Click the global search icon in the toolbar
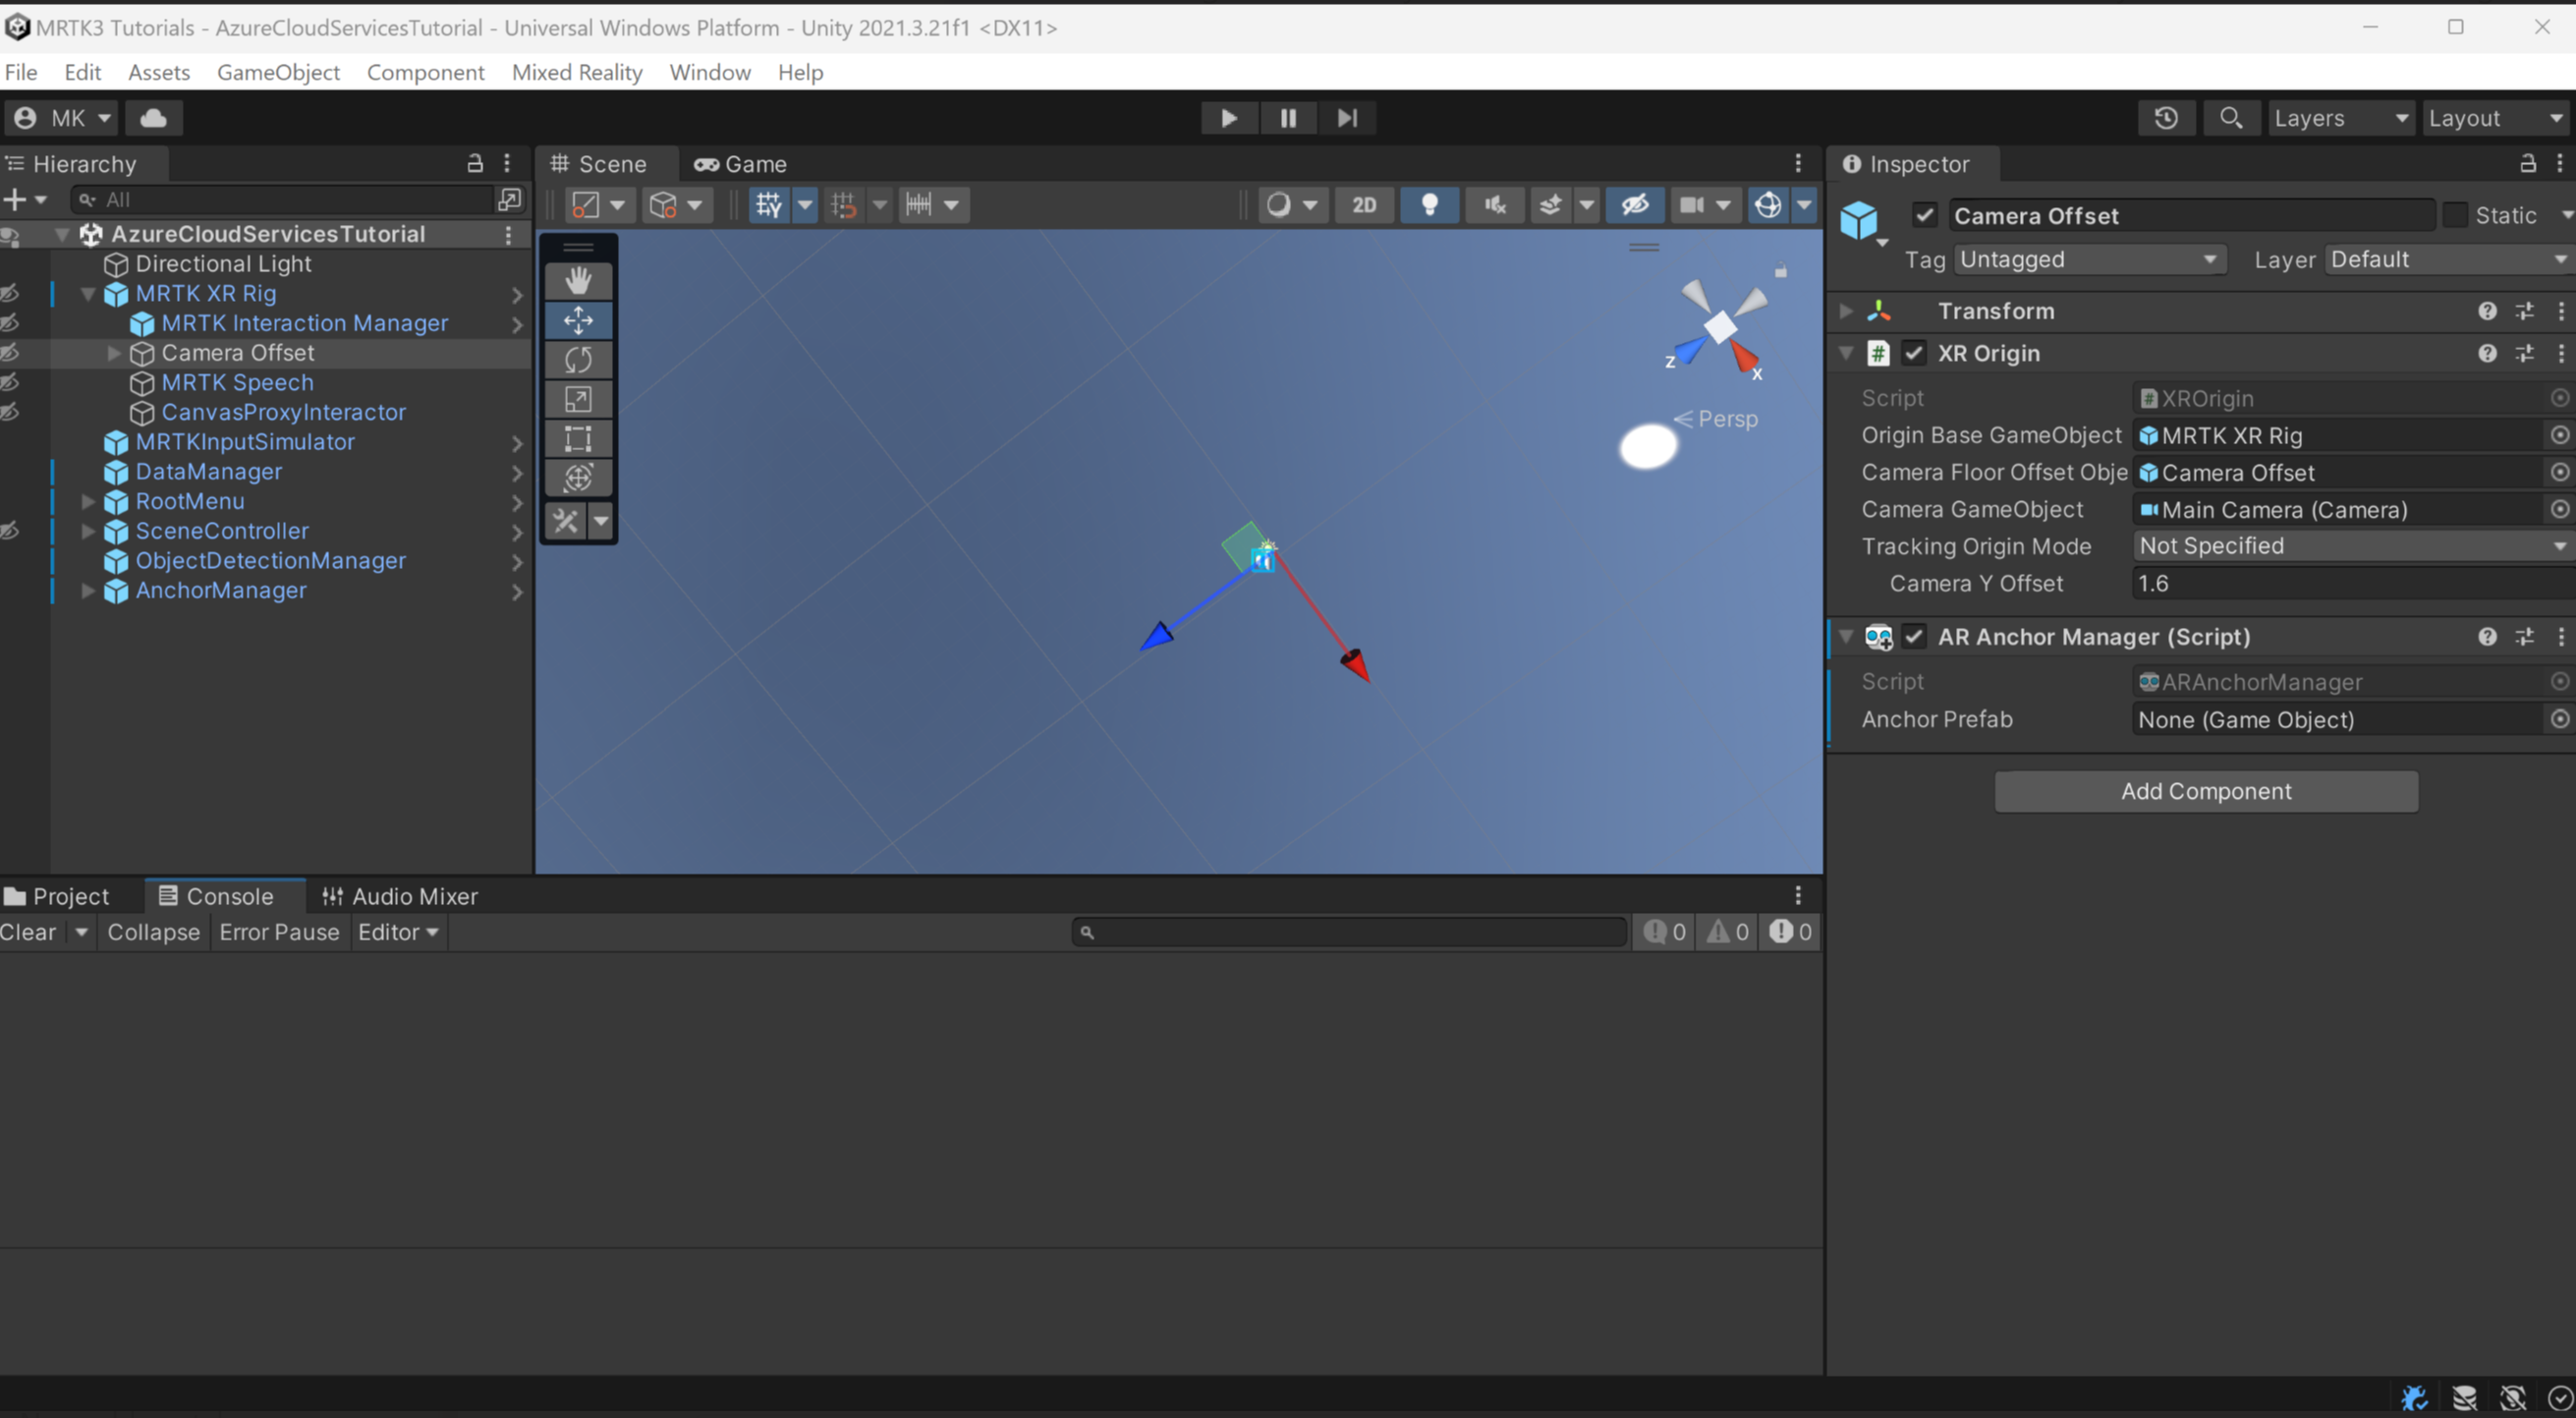 (x=2231, y=117)
